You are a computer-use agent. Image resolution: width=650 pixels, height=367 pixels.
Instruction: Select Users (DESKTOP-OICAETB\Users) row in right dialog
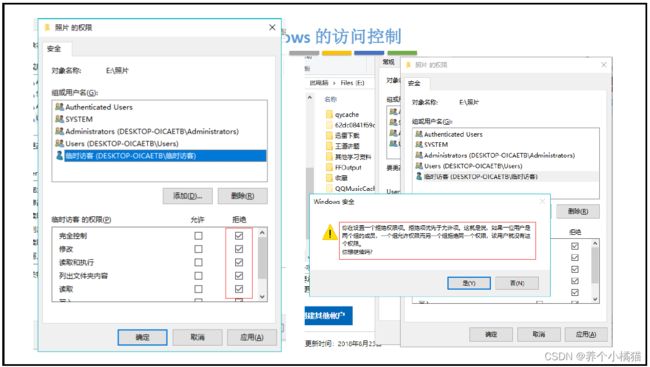(x=506, y=165)
